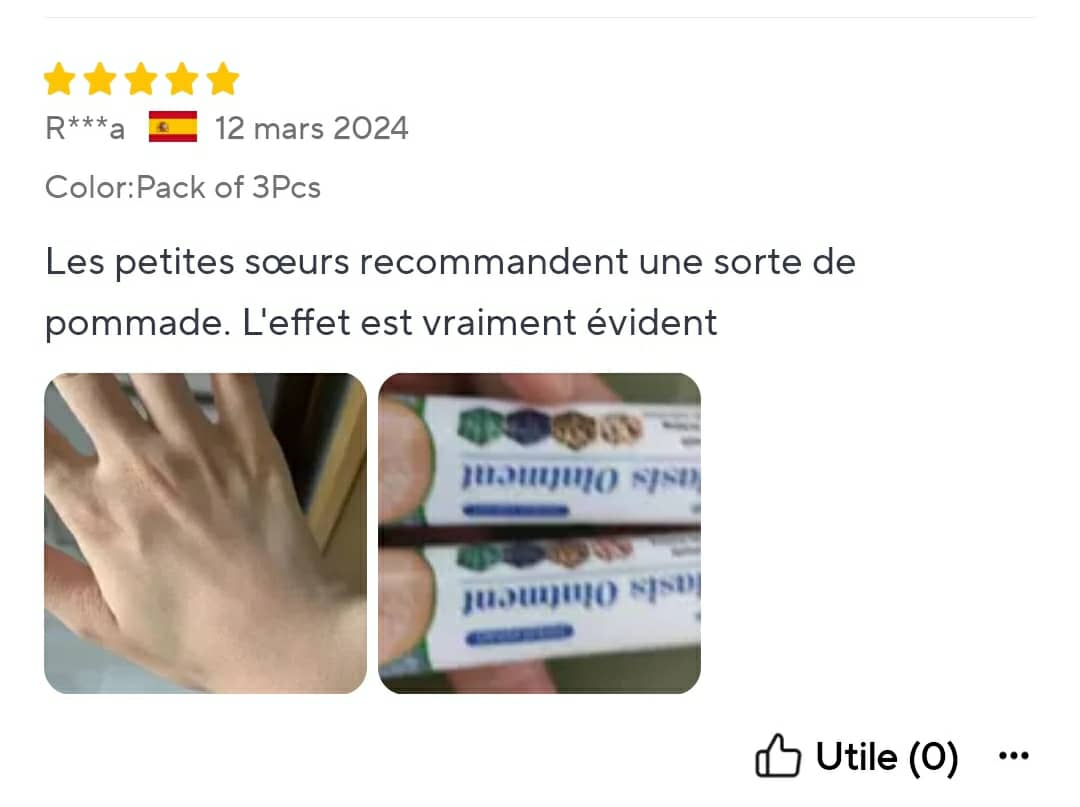This screenshot has width=1080, height=807.
Task: Click the fourth rating star
Action: point(182,78)
